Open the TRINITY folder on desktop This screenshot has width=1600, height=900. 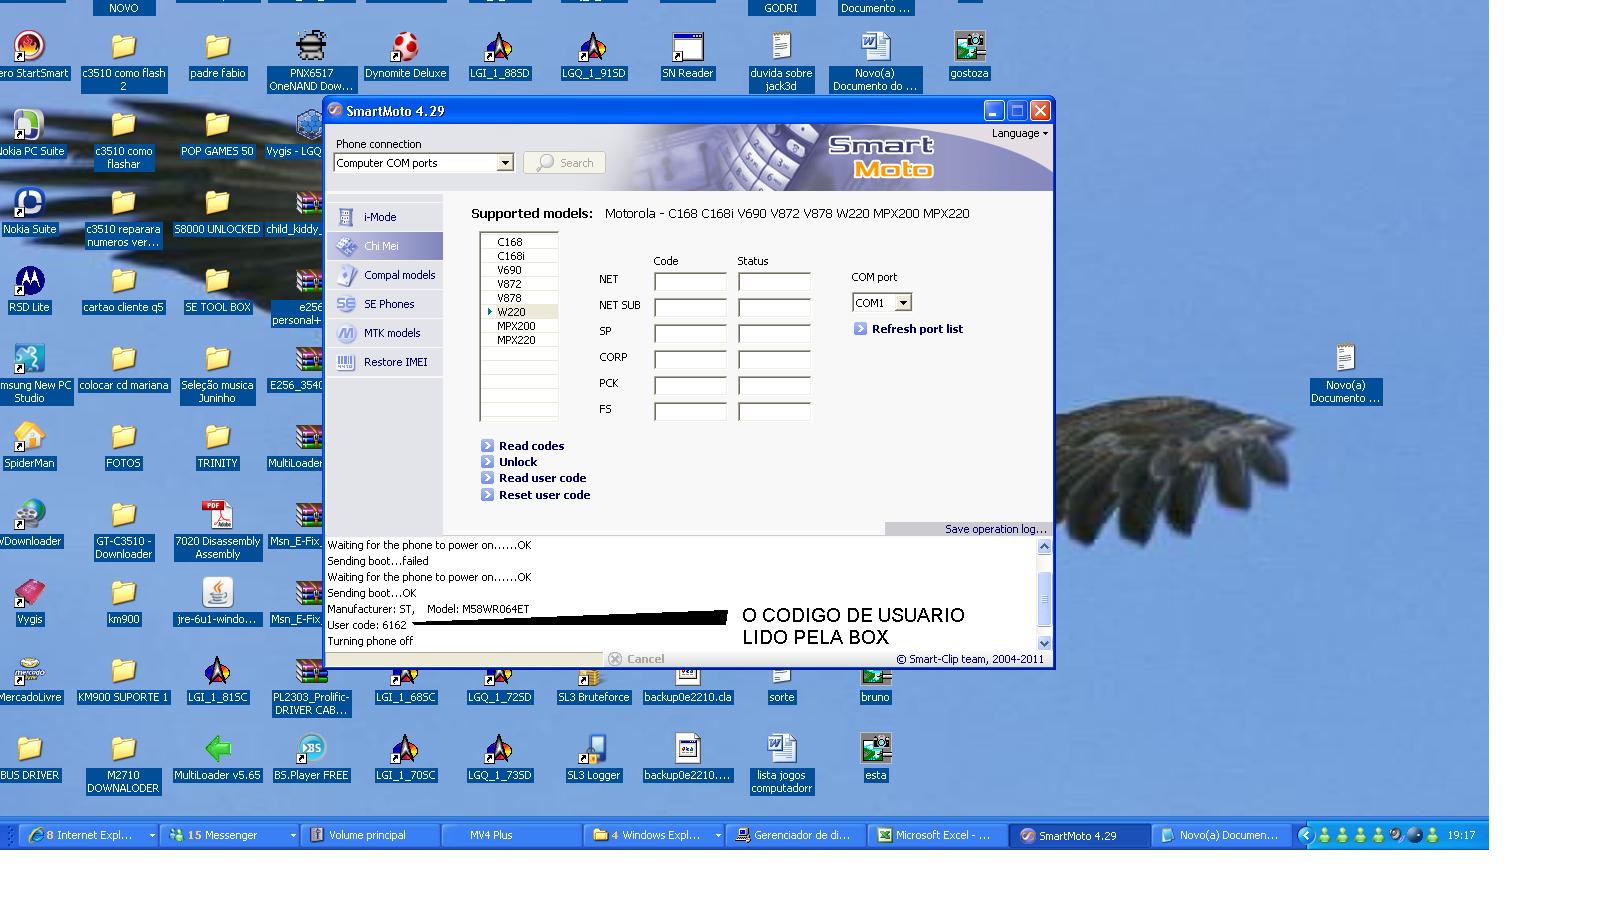(217, 446)
